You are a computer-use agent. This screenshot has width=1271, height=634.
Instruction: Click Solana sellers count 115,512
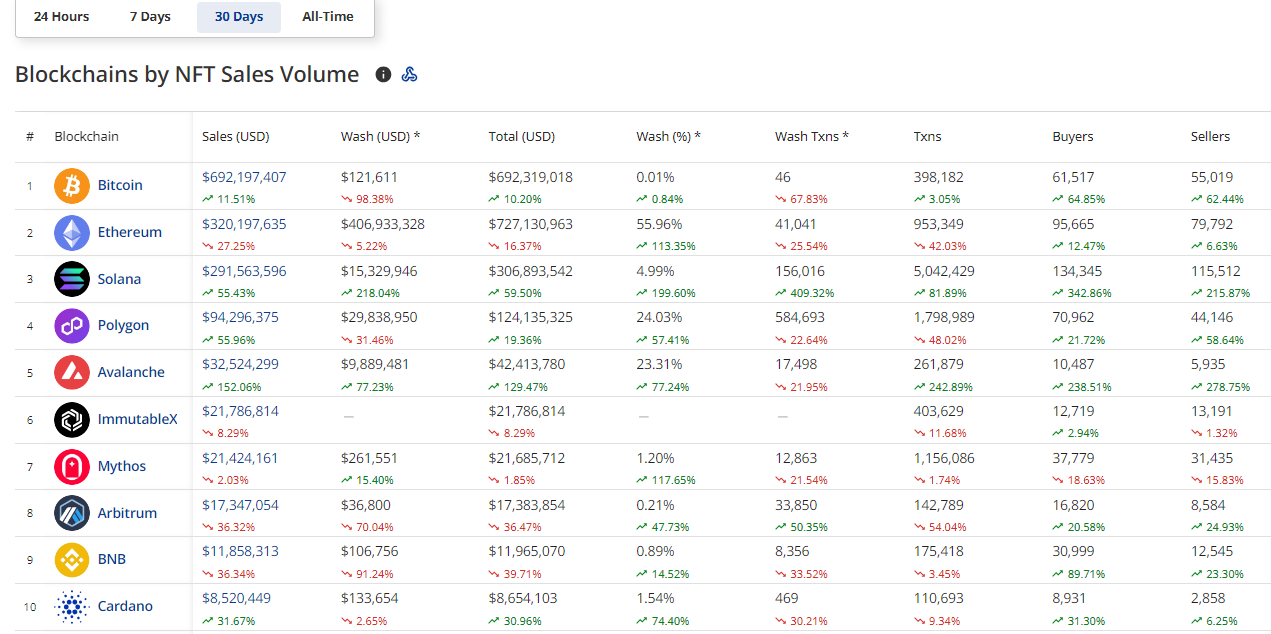coord(1216,271)
